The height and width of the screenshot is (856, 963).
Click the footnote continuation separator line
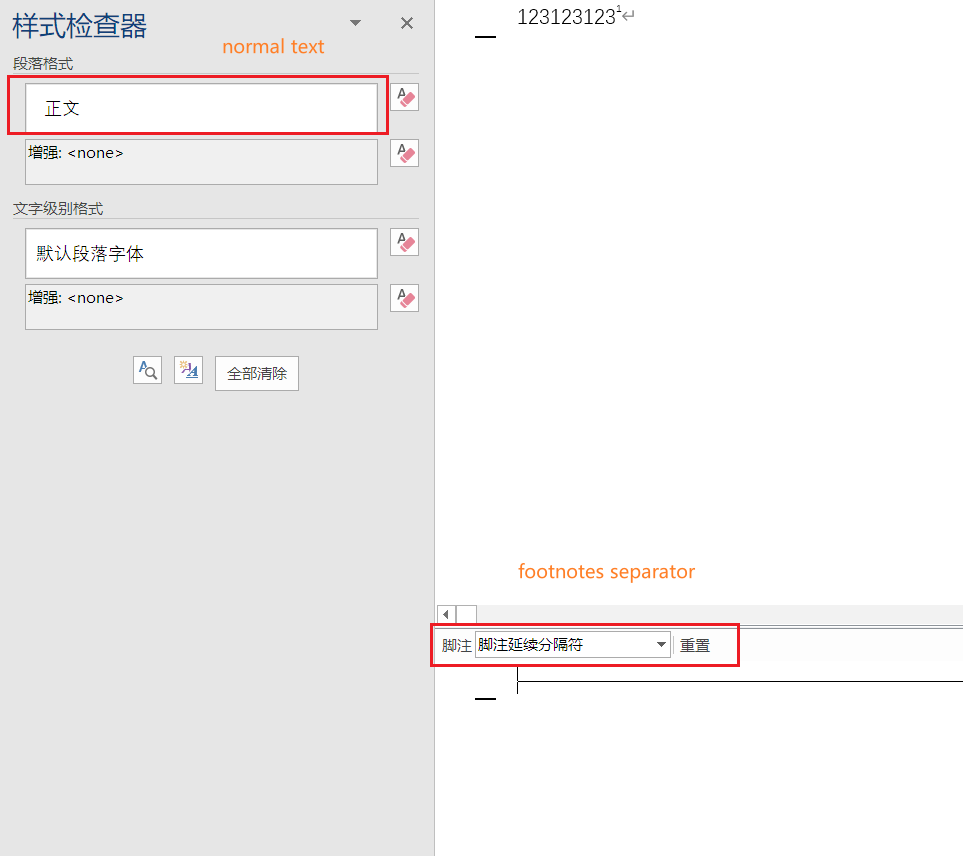point(740,681)
